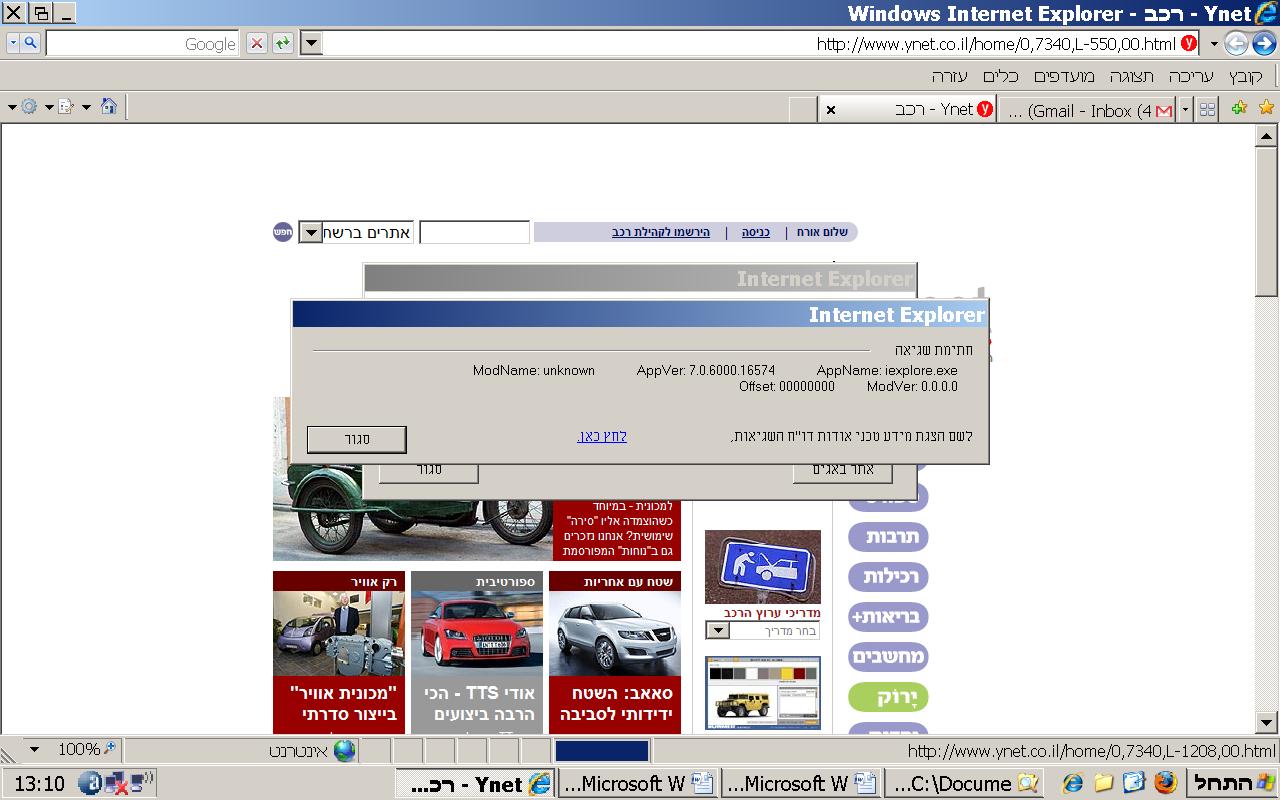The image size is (1280, 800).
Task: Open the מועדפים (Favorites) menu
Action: coord(1064,76)
